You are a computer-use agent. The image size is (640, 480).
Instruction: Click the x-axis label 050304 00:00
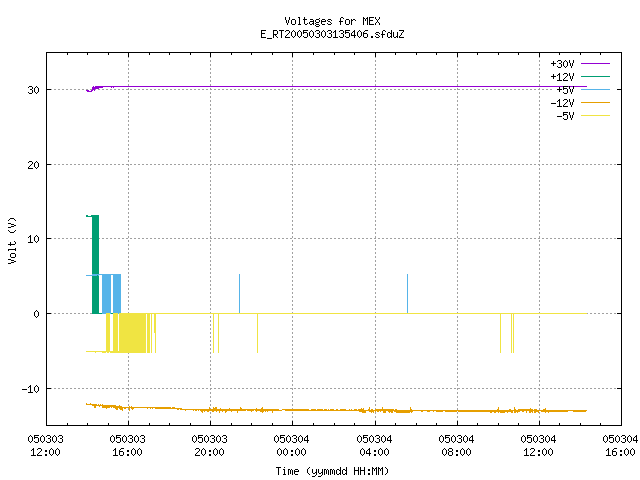[x=291, y=445]
